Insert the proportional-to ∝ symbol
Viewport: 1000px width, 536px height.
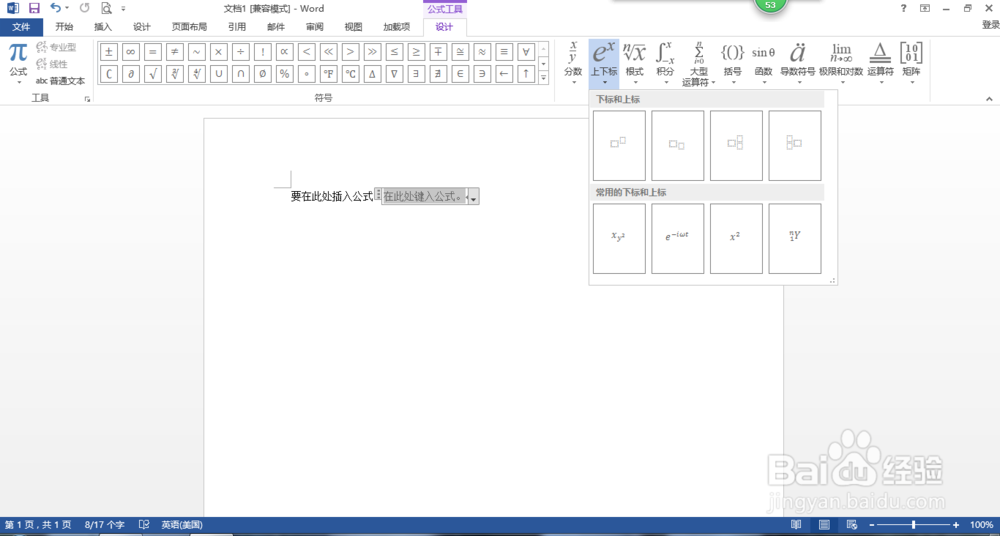click(x=284, y=52)
